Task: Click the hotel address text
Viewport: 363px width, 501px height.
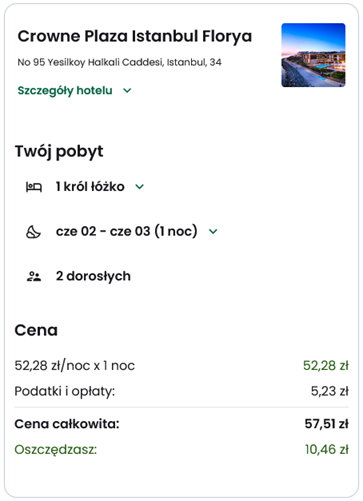Action: tap(119, 62)
